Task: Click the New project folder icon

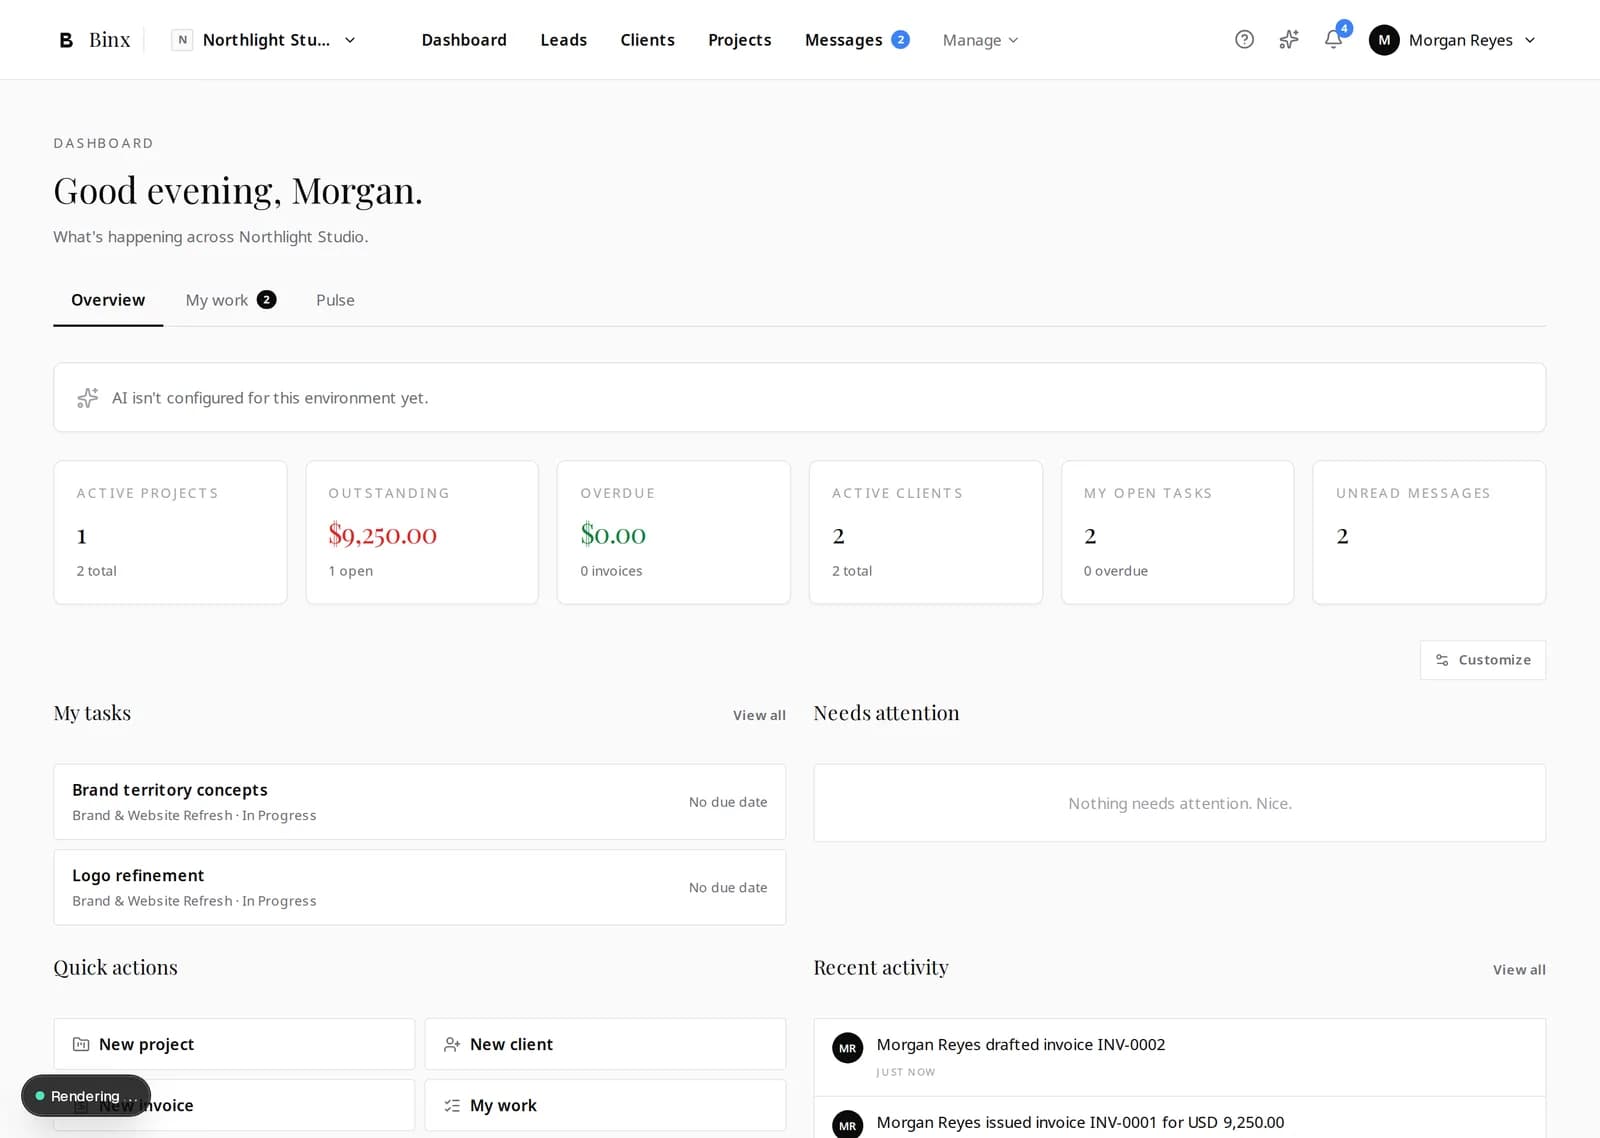Action: click(x=81, y=1044)
